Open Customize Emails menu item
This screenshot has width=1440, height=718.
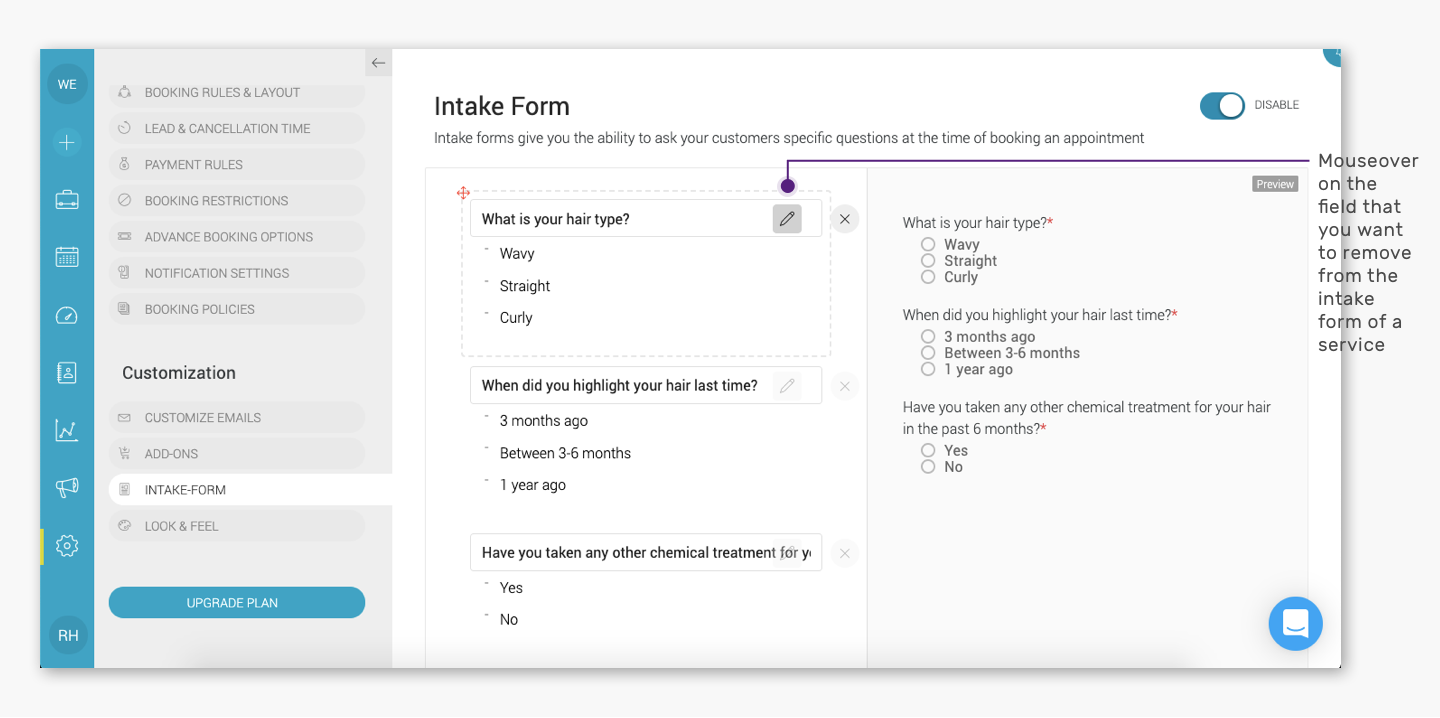237,417
